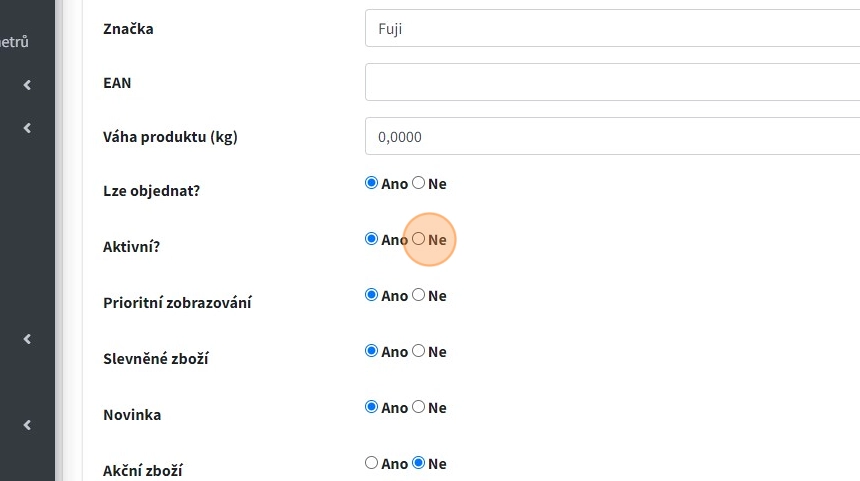Choose Ne for Lze objednat?

[419, 183]
